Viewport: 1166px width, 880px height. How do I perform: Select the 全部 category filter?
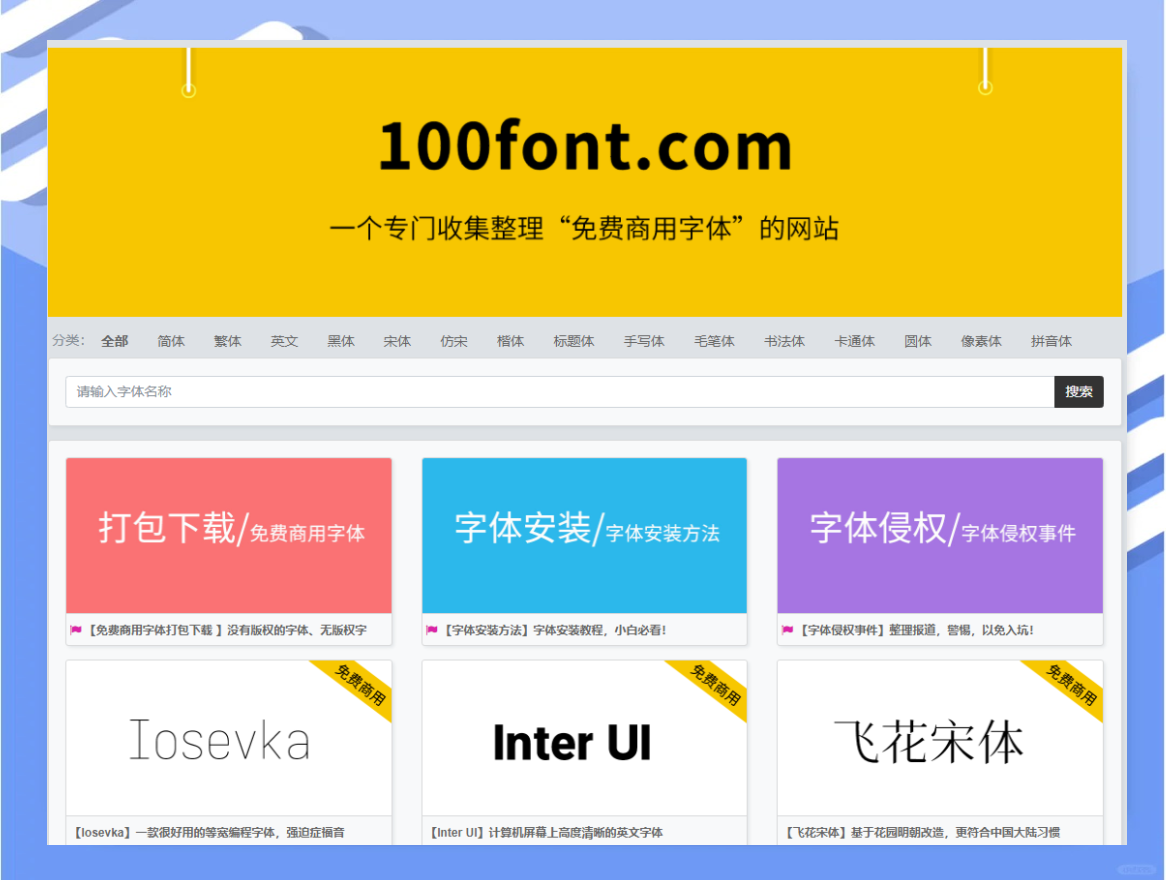point(114,341)
